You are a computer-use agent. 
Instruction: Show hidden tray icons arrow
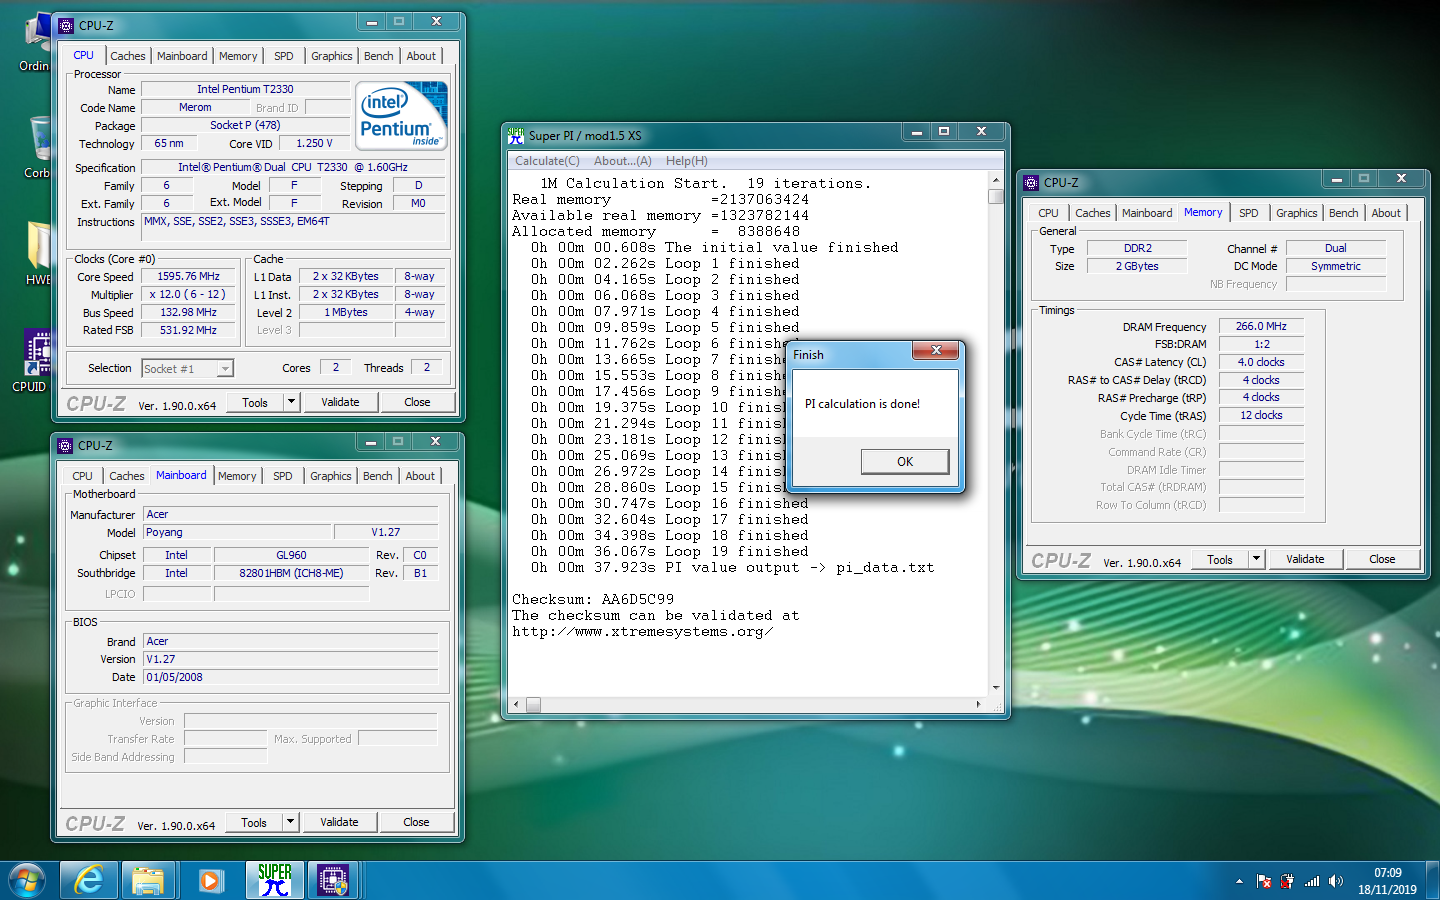pyautogui.click(x=1239, y=881)
